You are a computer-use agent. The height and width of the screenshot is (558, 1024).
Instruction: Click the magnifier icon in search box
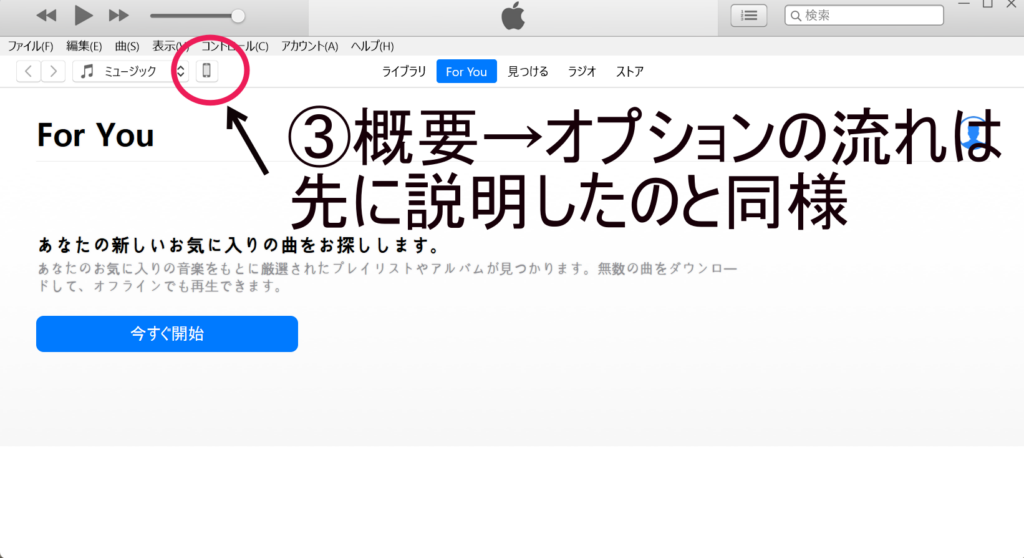pyautogui.click(x=795, y=16)
